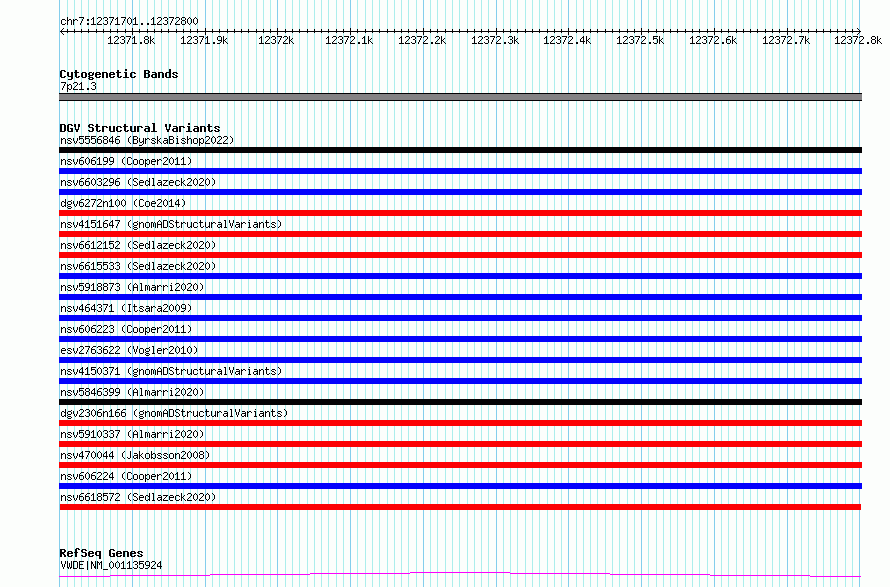The image size is (890, 587).
Task: Click the 12372.7k ruler tick label
Action: pos(786,40)
